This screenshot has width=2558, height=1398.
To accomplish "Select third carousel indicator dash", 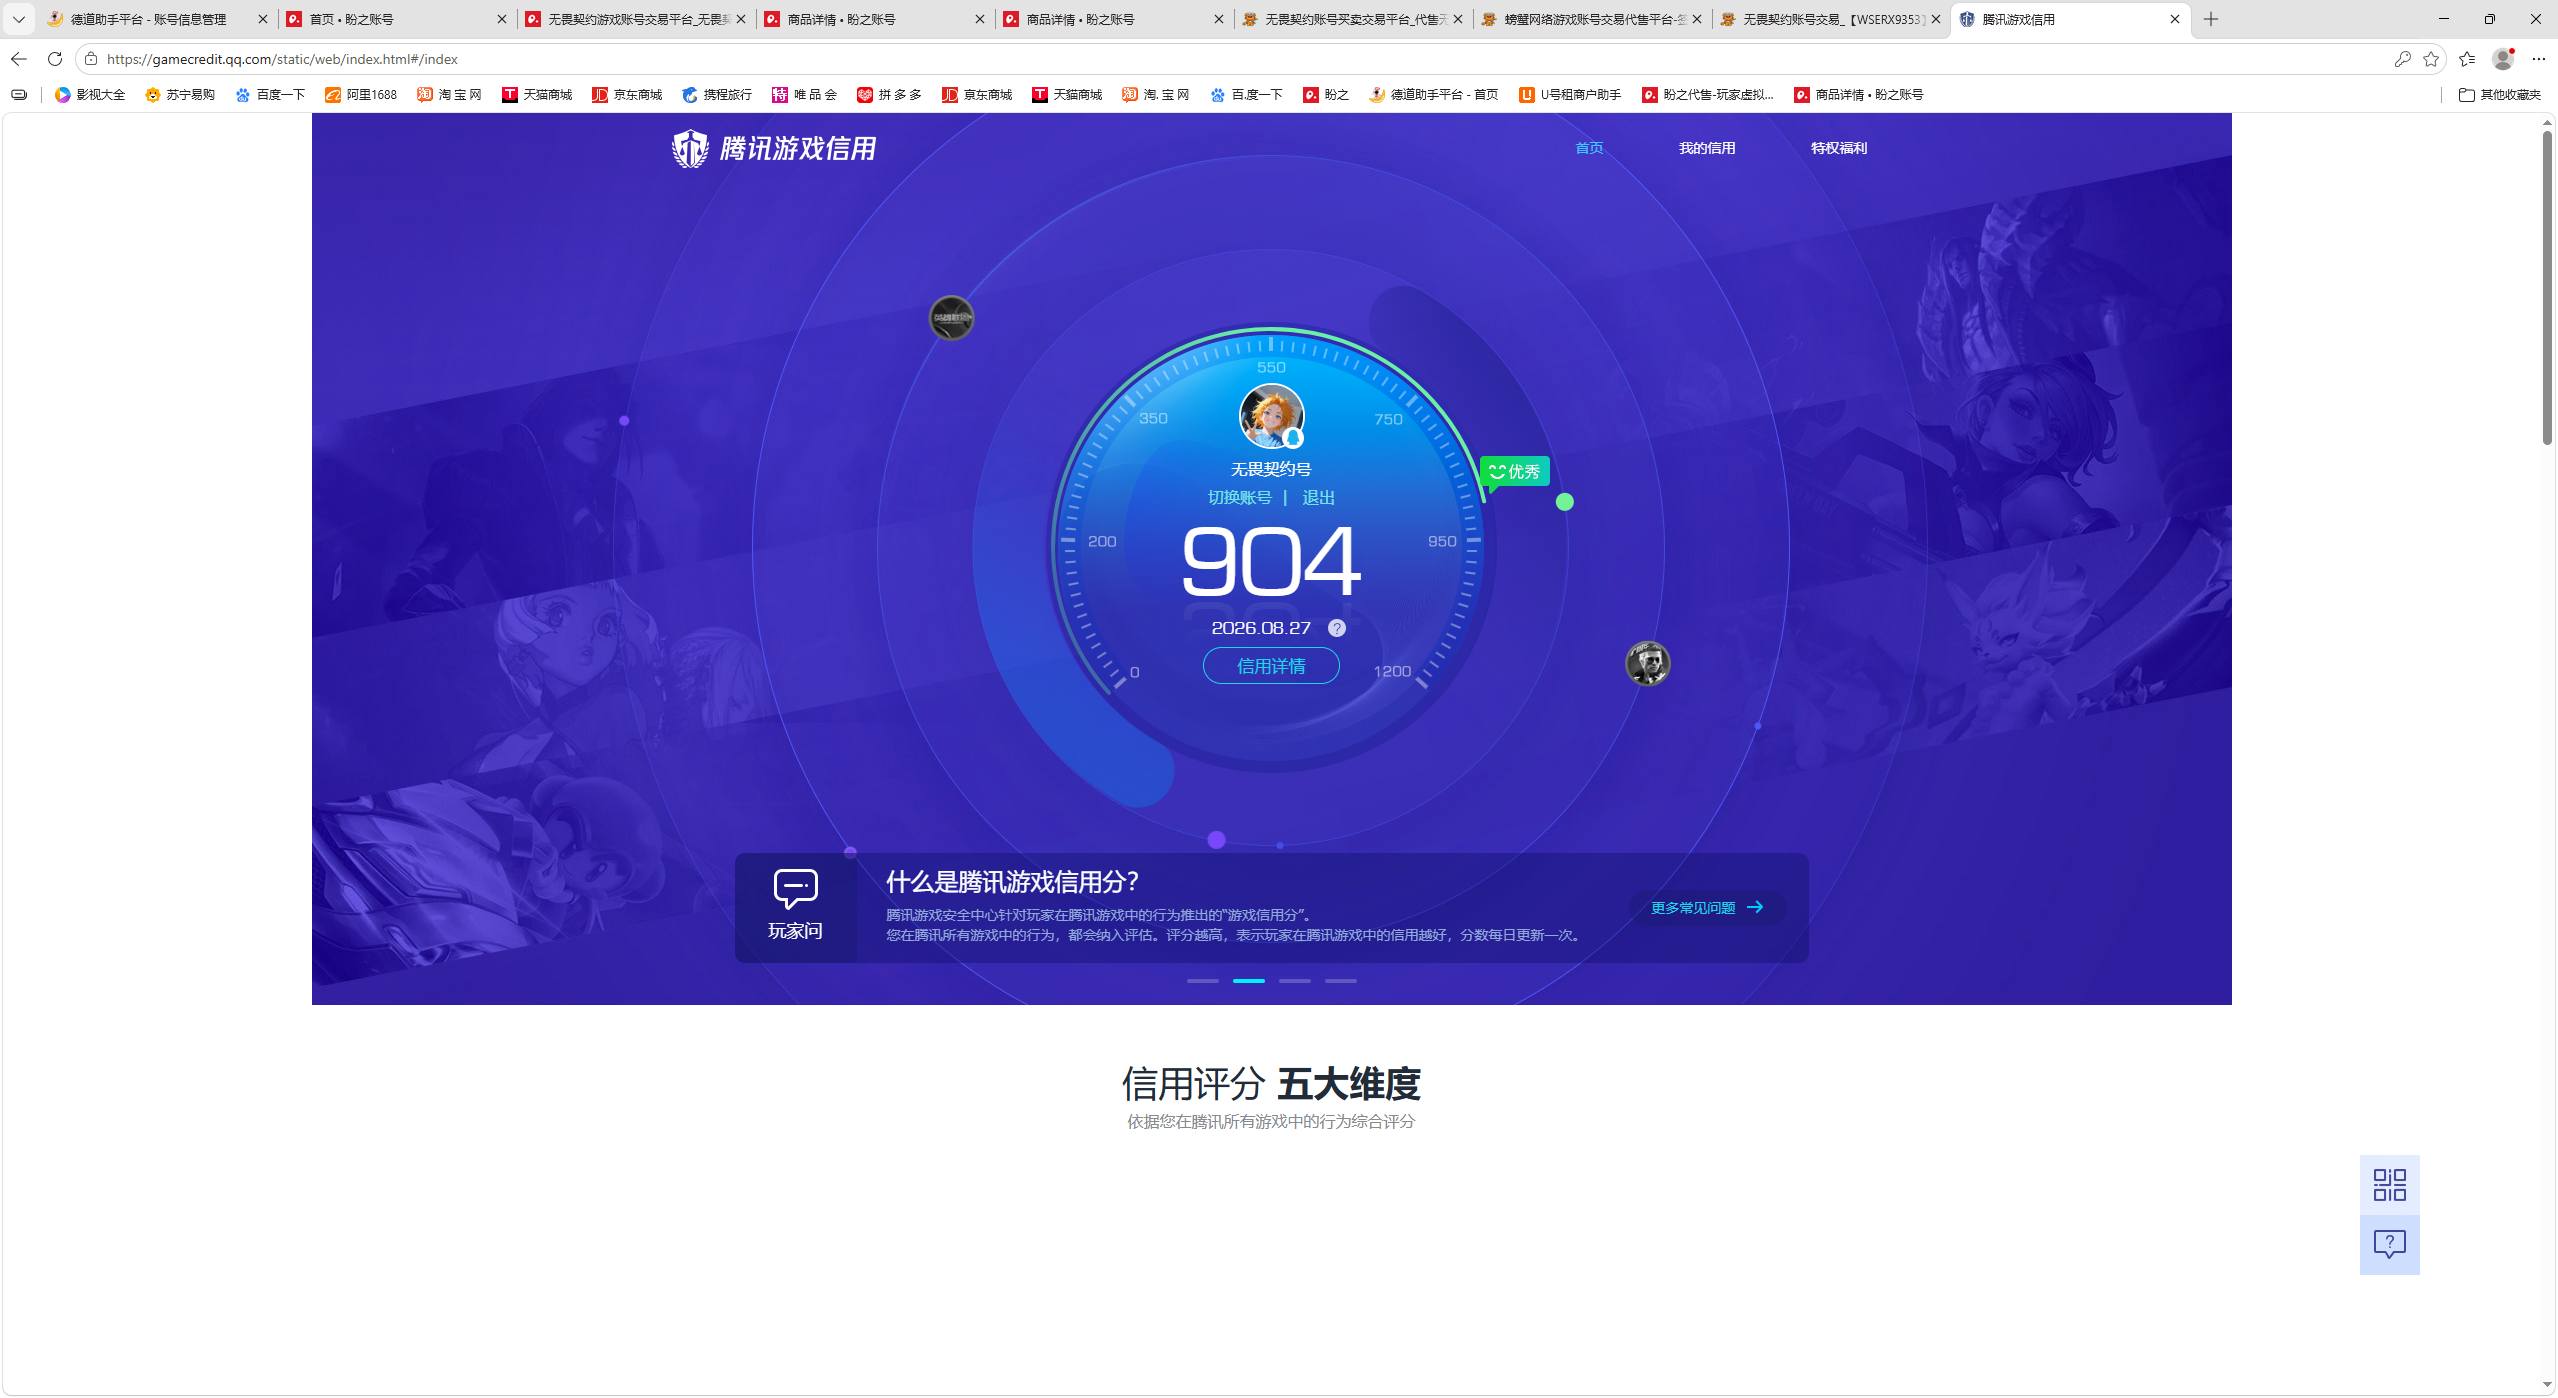I will pyautogui.click(x=1294, y=981).
